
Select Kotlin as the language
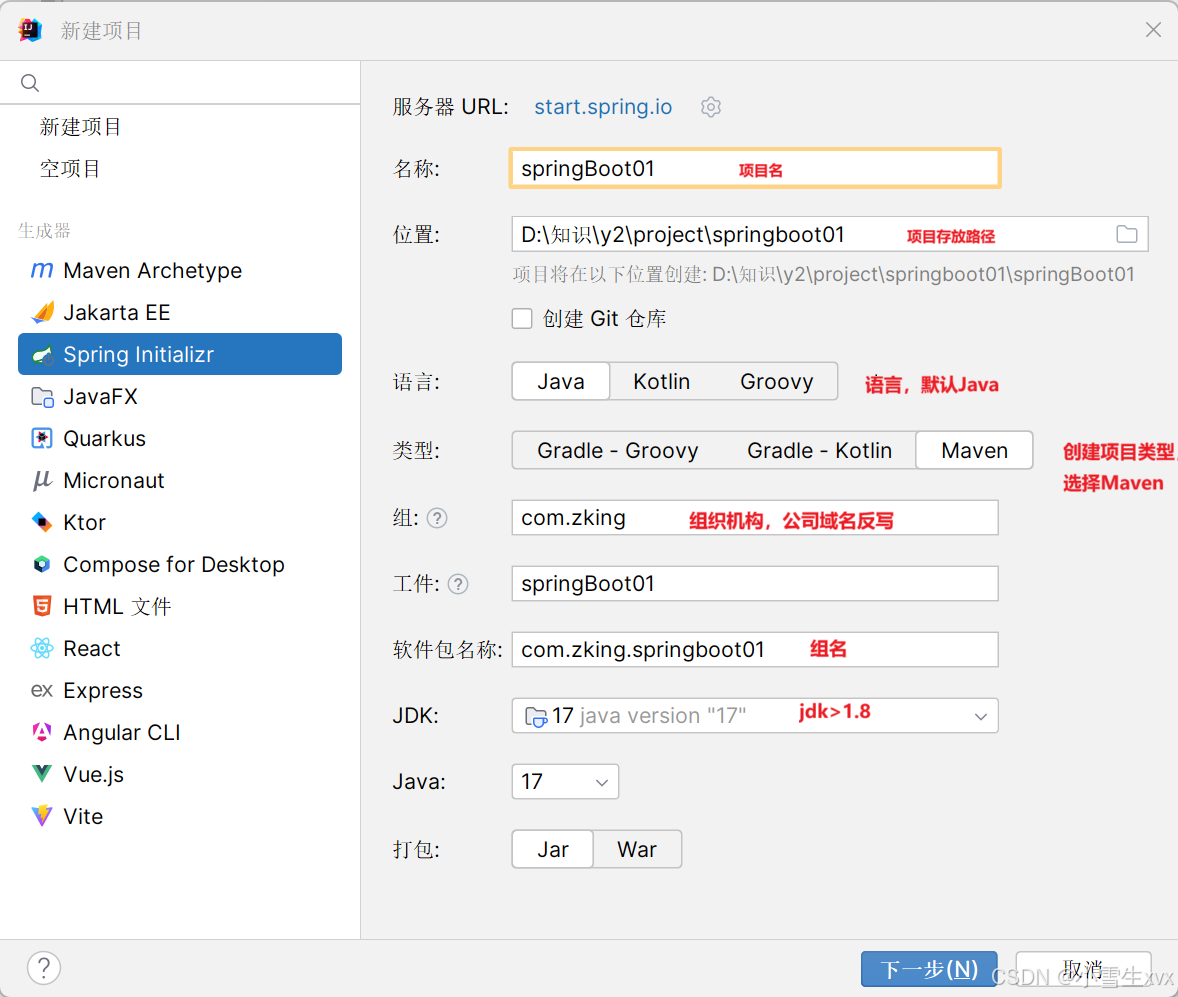(x=661, y=381)
